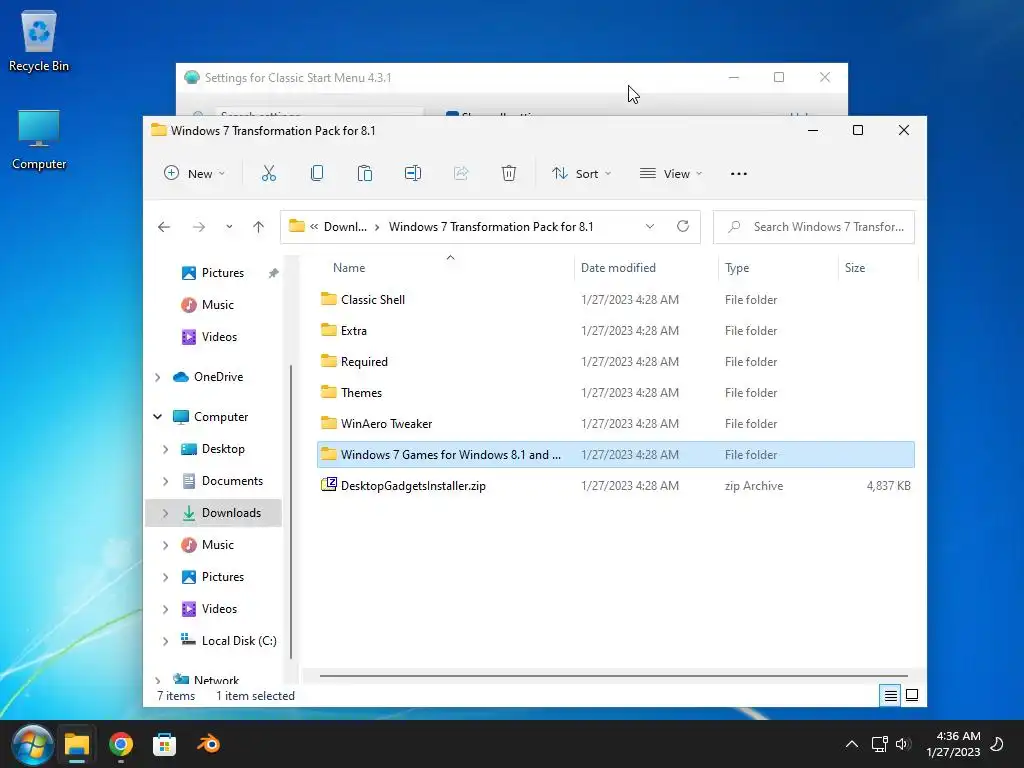Close the Classic Start Menu settings window

click(x=825, y=77)
